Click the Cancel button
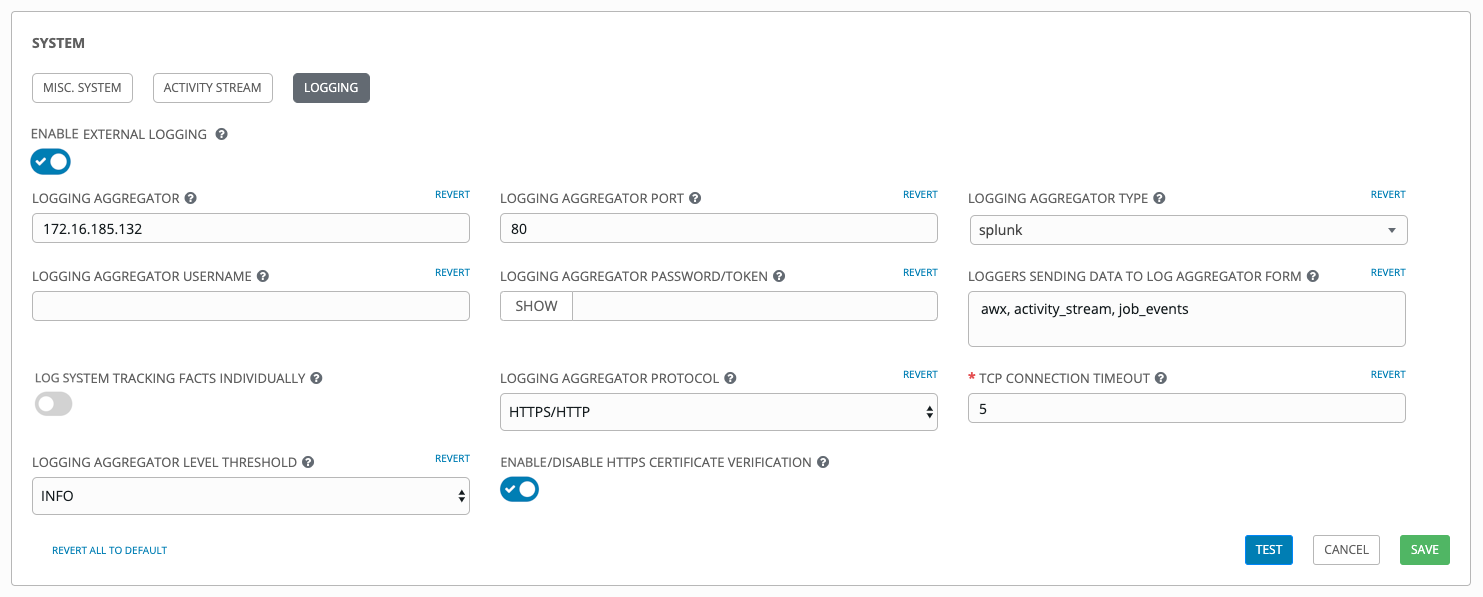The image size is (1483, 597). point(1346,550)
